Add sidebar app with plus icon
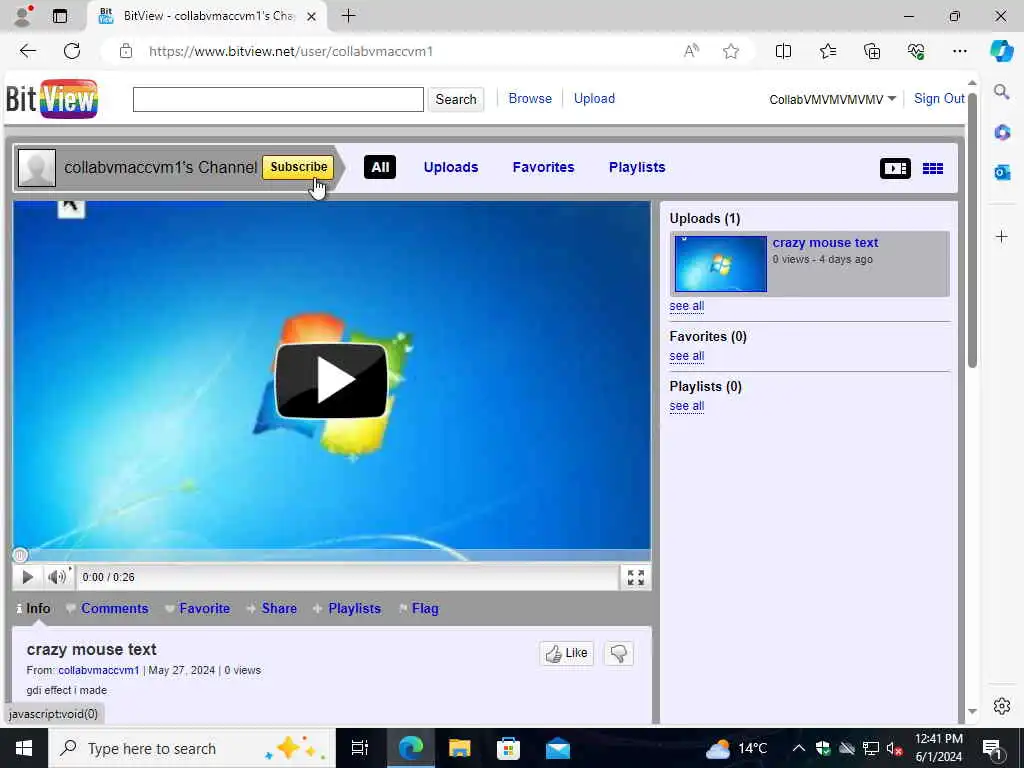 click(1002, 236)
